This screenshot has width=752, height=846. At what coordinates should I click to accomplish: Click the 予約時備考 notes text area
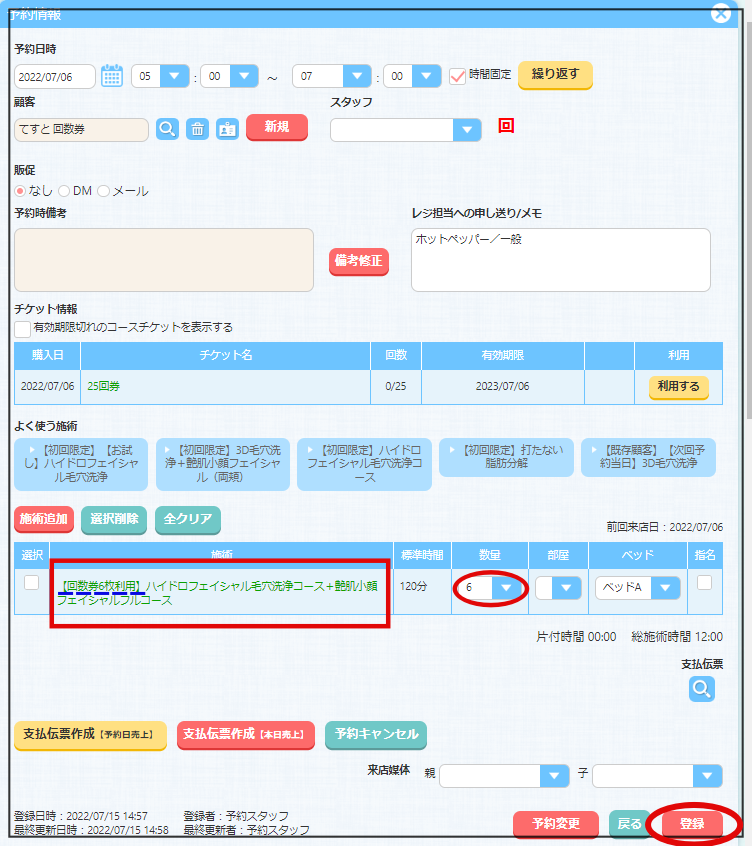click(x=164, y=260)
